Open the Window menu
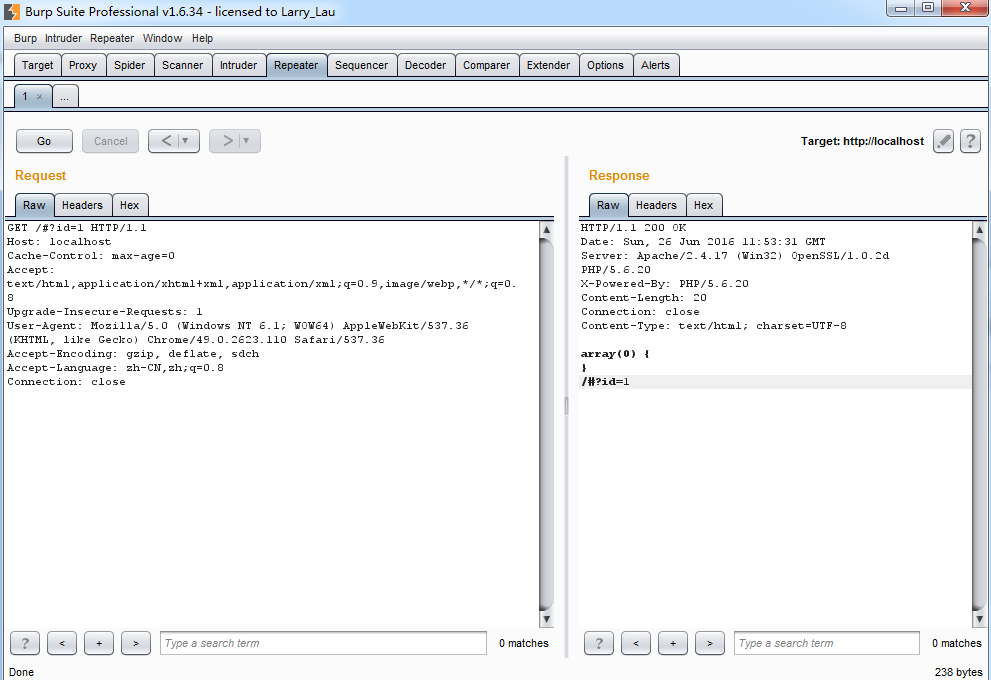 tap(162, 38)
